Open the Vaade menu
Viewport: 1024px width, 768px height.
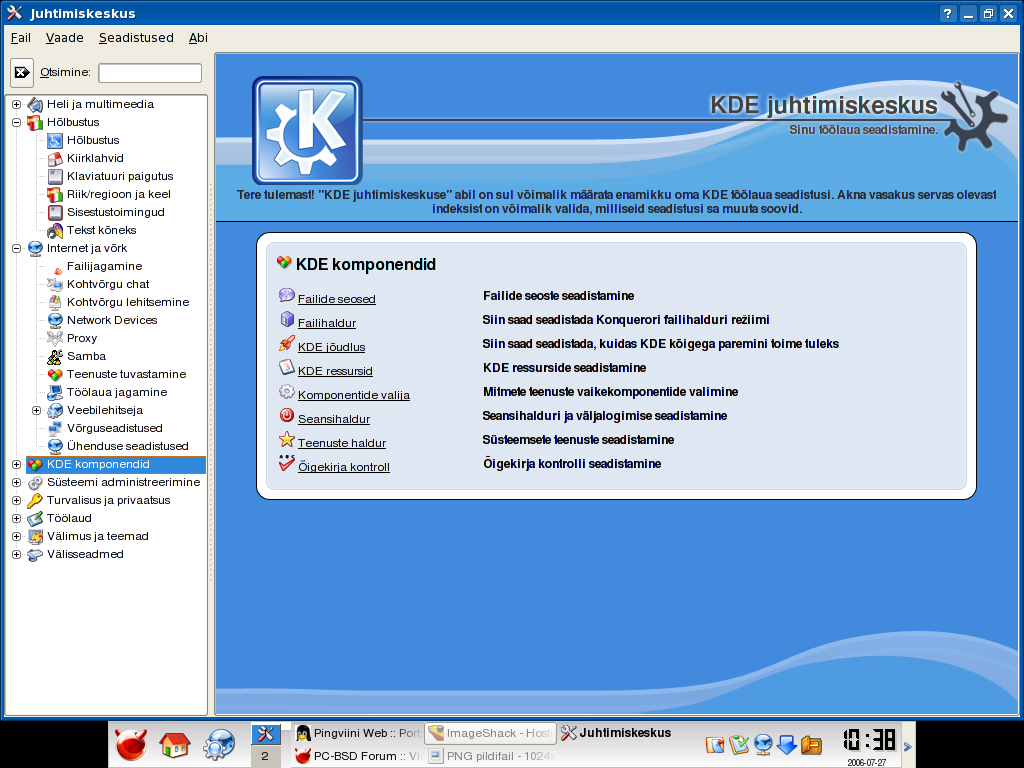click(65, 38)
